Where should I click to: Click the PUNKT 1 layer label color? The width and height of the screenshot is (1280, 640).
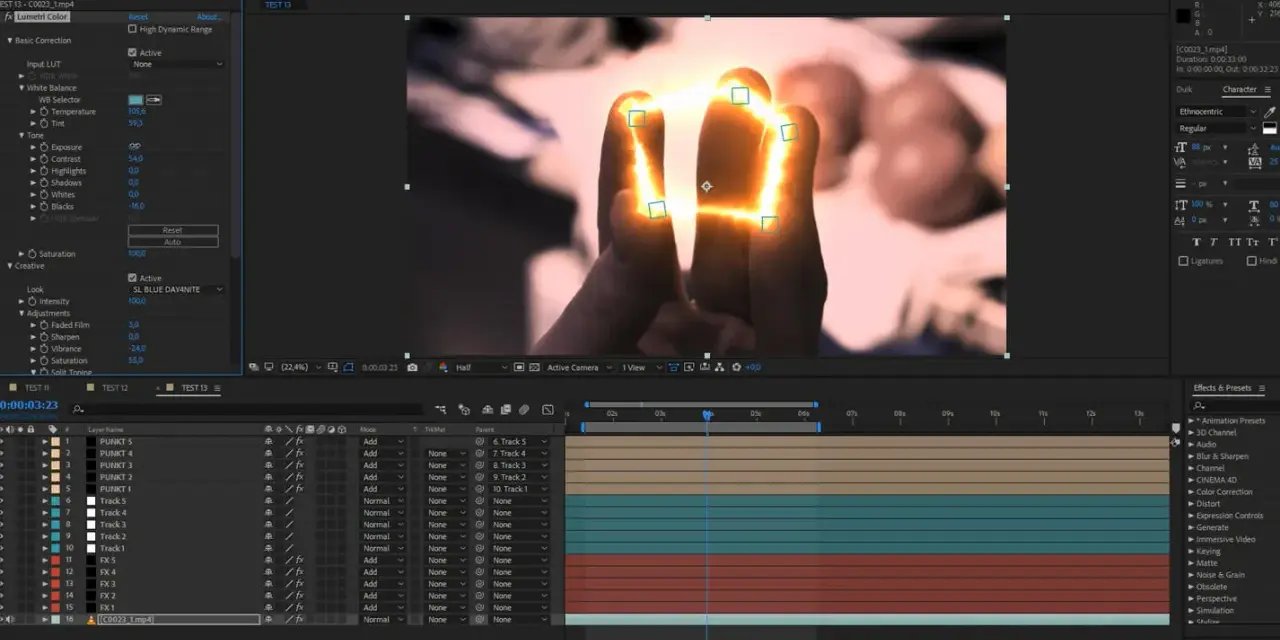55,489
